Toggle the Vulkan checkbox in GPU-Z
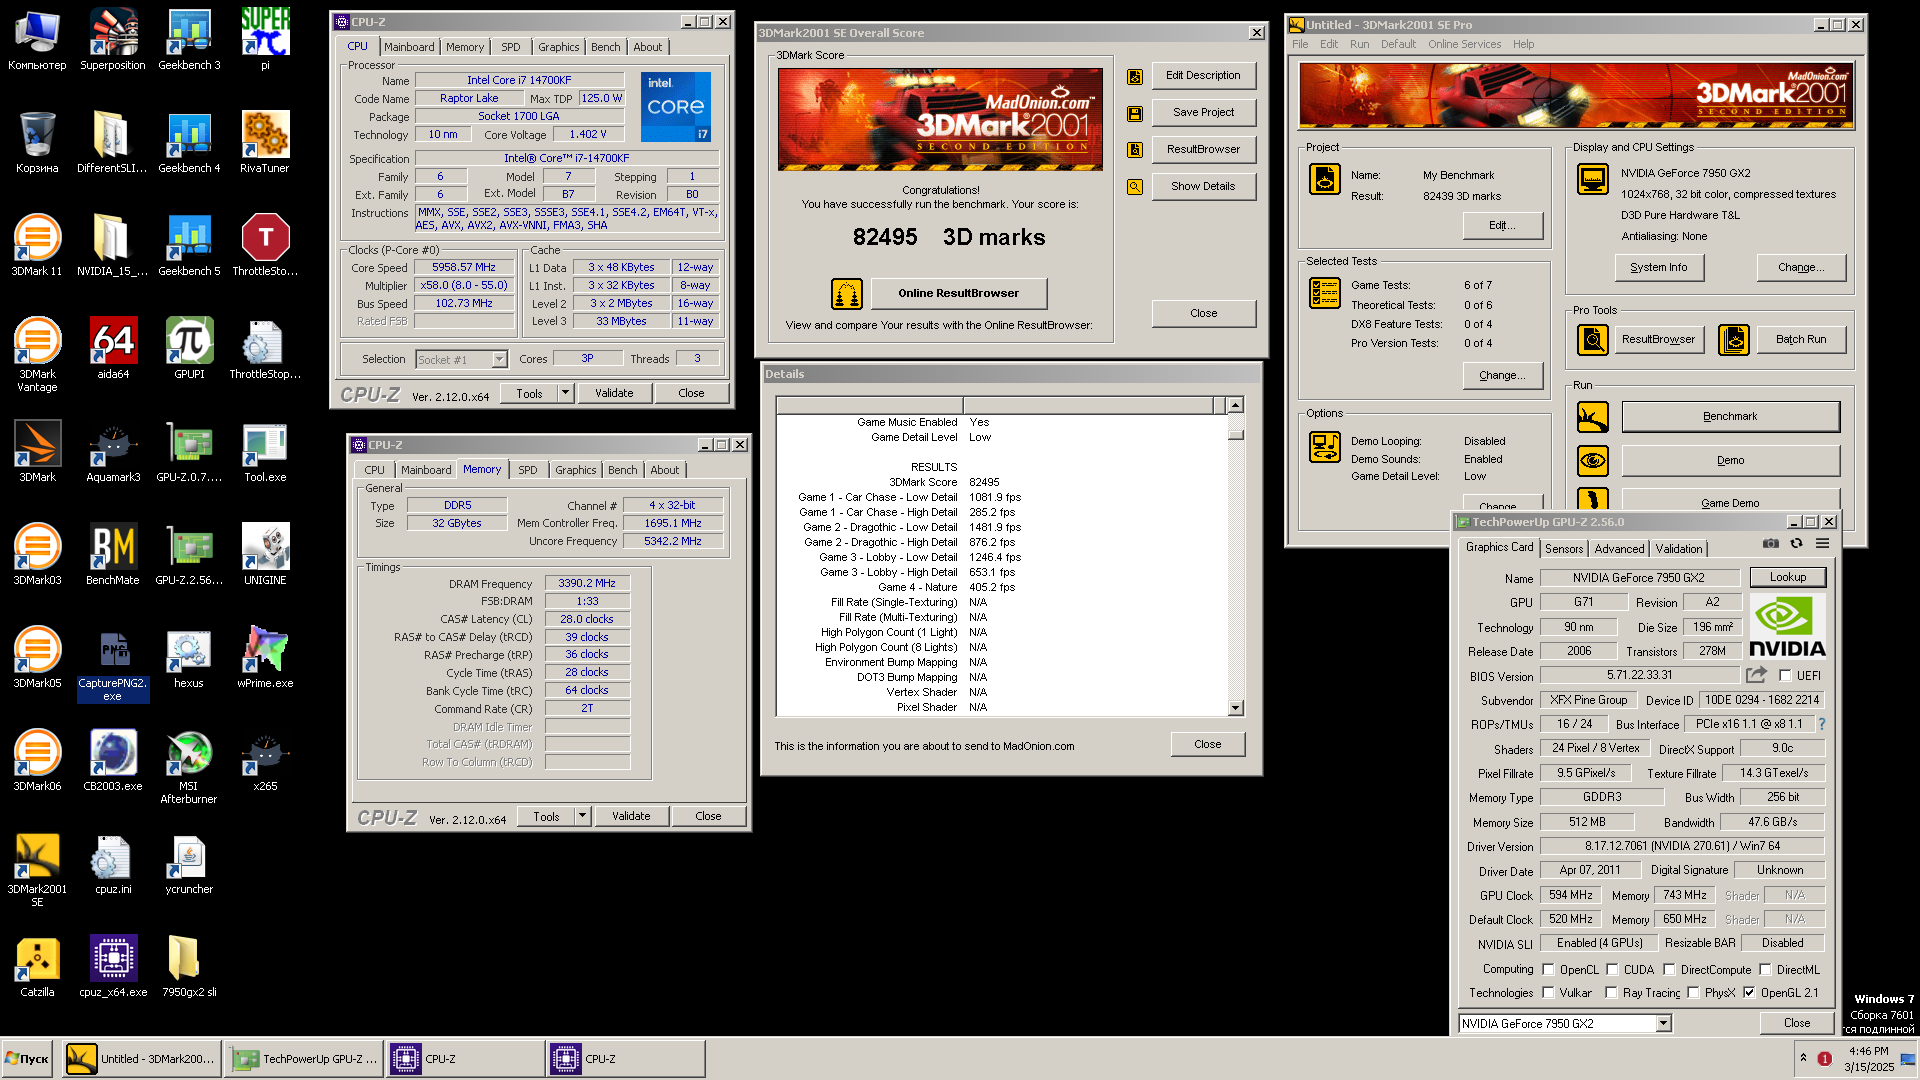Image resolution: width=1920 pixels, height=1080 pixels. (x=1548, y=992)
